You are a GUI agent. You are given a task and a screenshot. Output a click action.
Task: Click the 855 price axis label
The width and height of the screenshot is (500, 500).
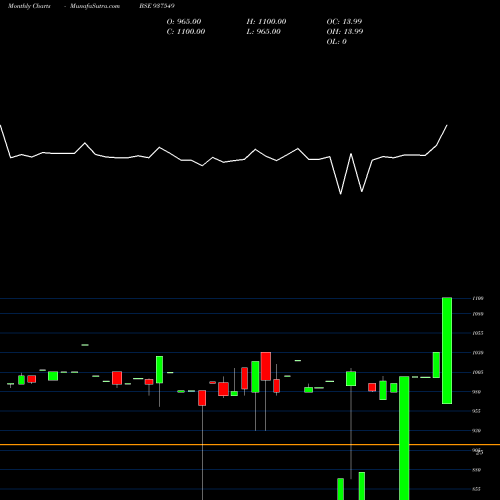477,489
